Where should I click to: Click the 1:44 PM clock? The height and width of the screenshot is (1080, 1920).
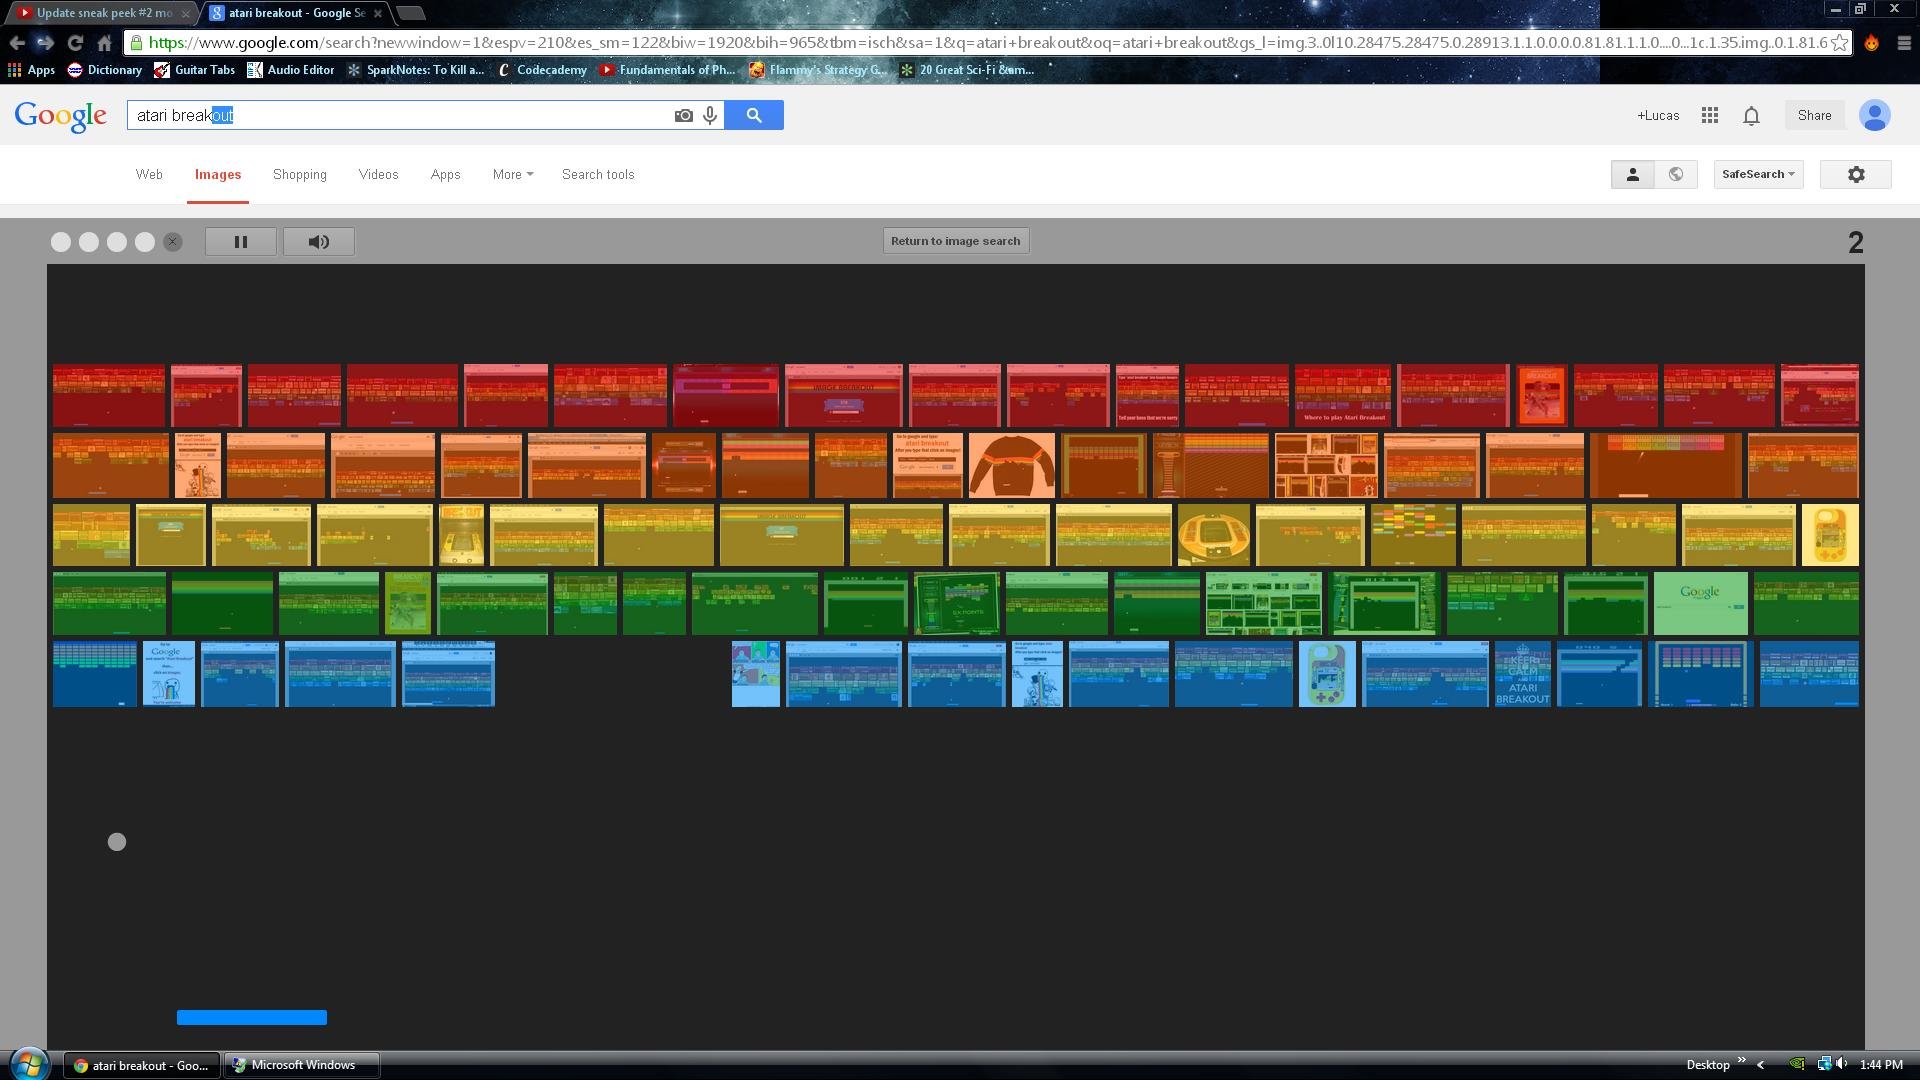pos(1882,1065)
